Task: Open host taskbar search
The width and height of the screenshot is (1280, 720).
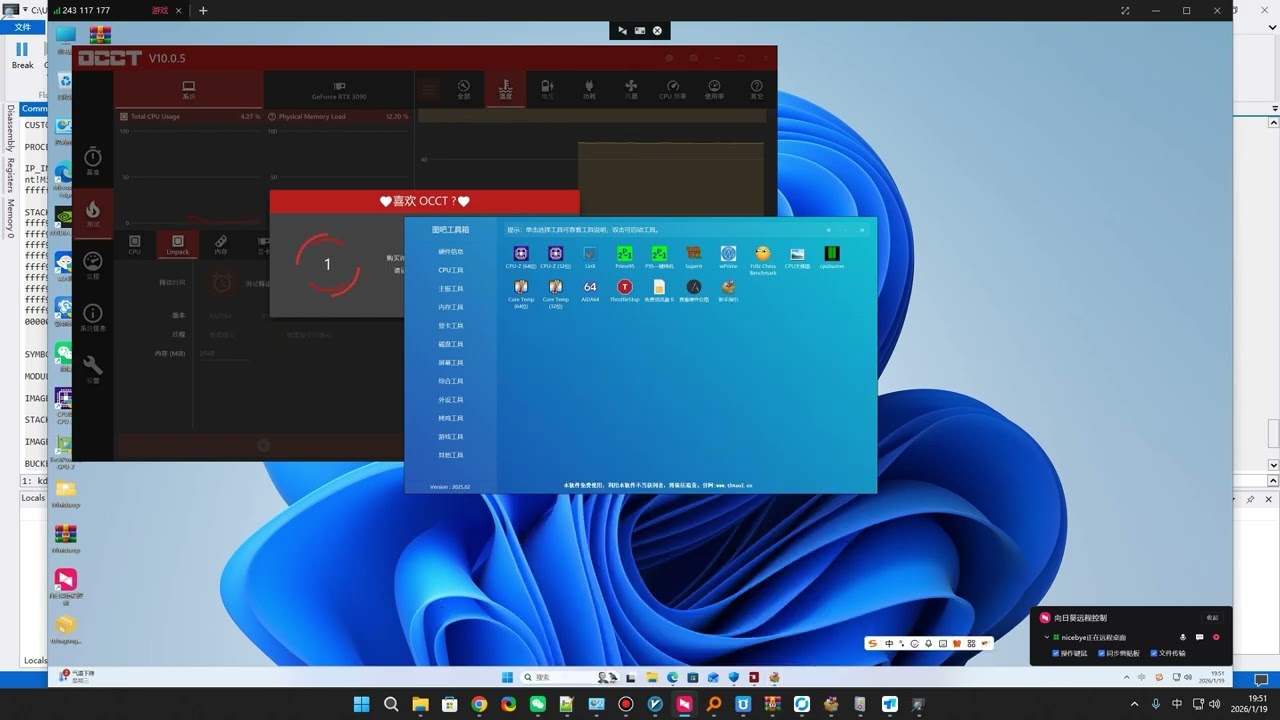Action: point(391,704)
